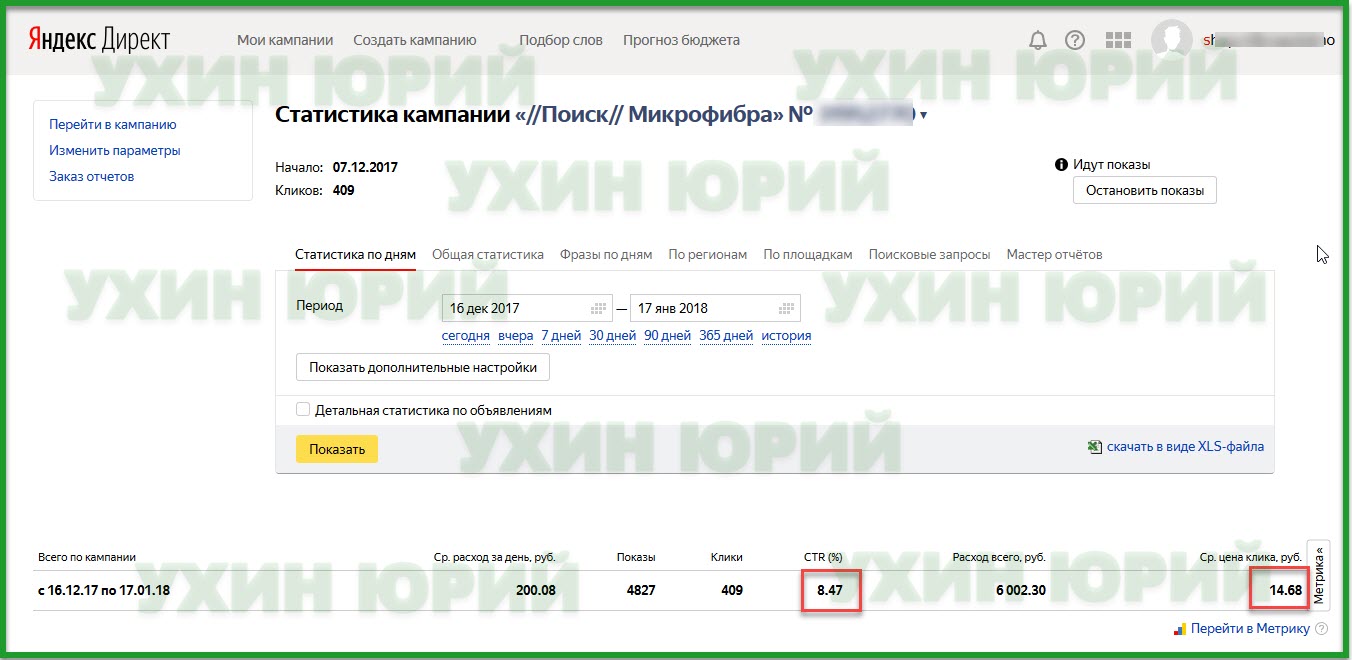Image resolution: width=1352 pixels, height=660 pixels.
Task: Open Прогноз бюджета menu item
Action: pos(681,41)
